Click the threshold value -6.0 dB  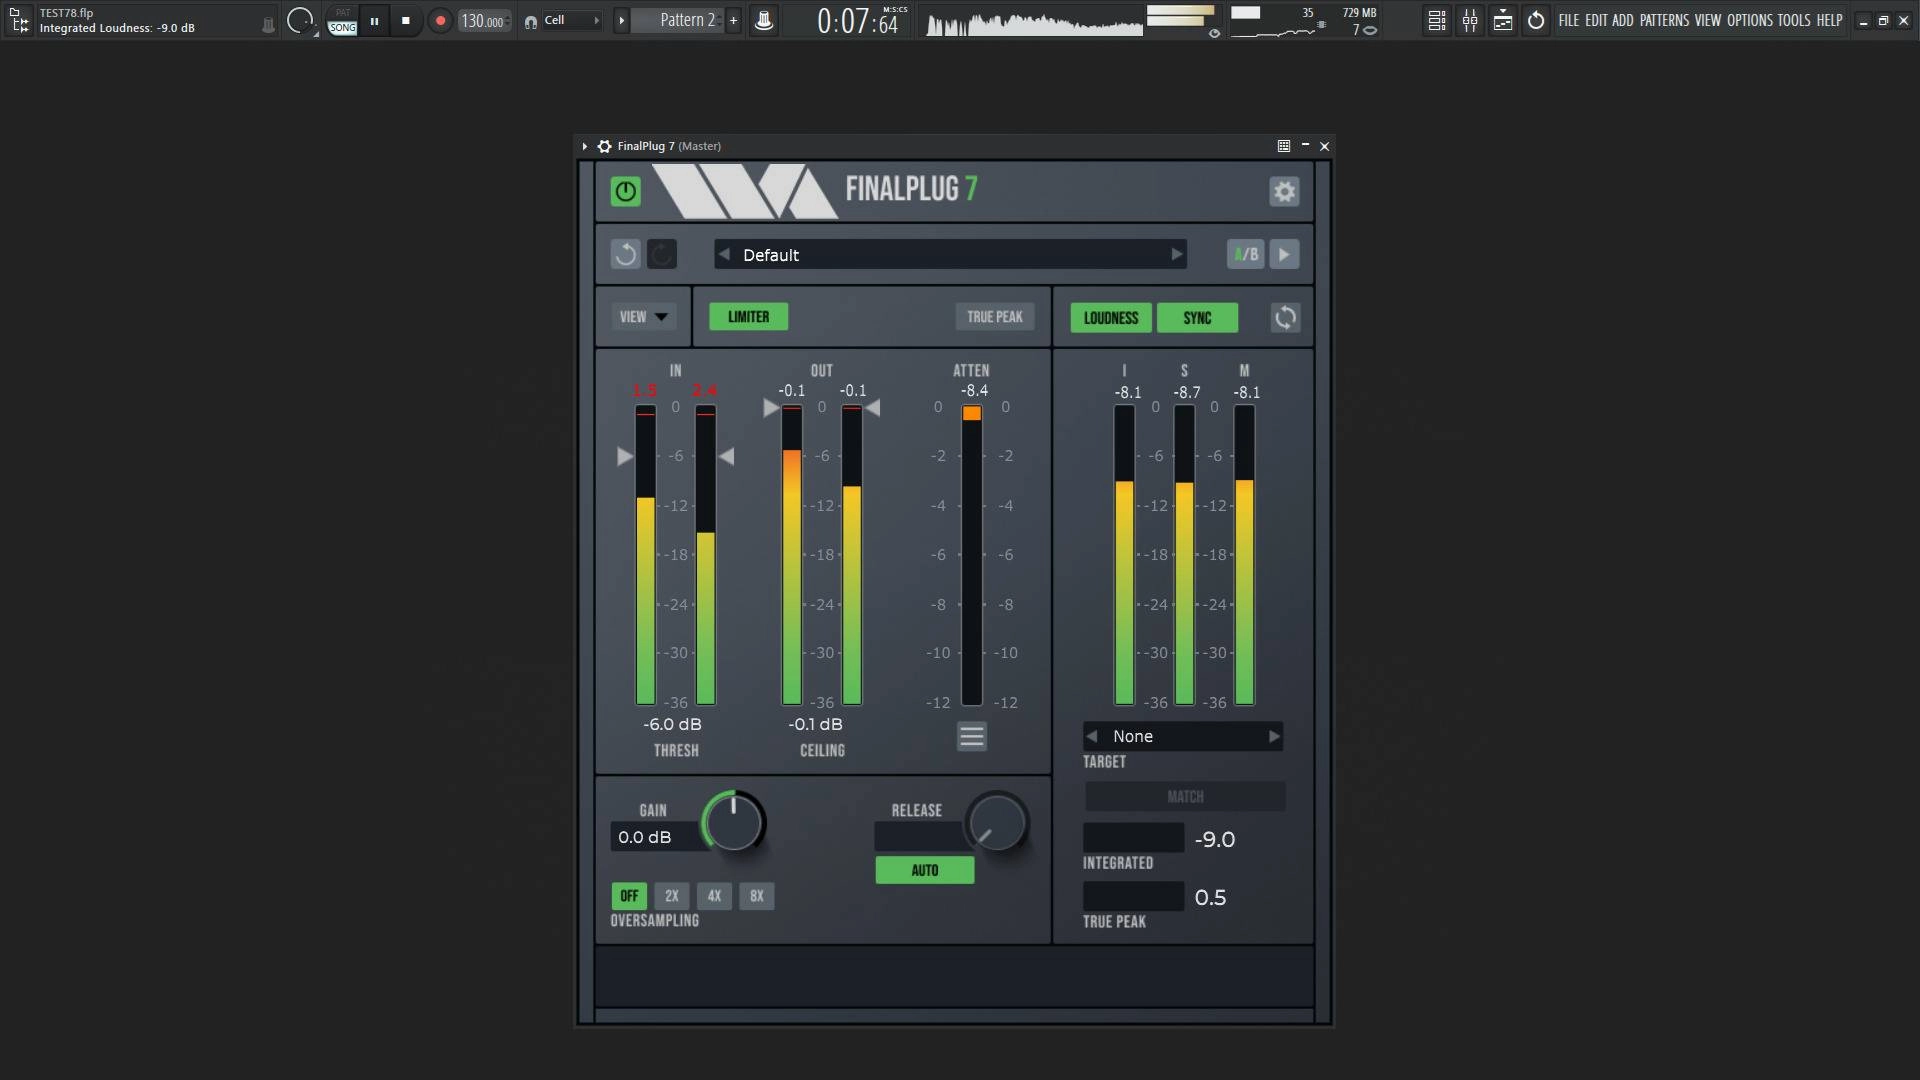tap(672, 724)
